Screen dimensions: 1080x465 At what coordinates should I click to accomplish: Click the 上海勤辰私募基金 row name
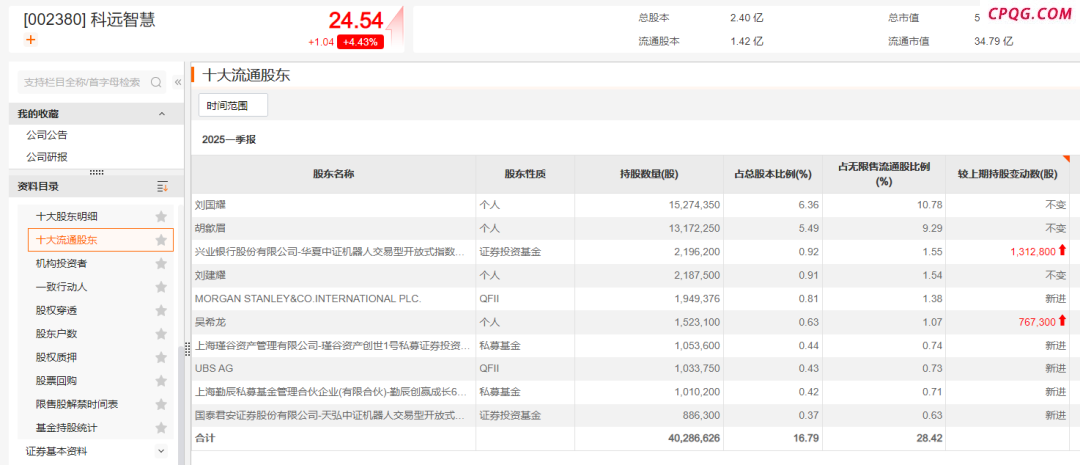point(332,392)
